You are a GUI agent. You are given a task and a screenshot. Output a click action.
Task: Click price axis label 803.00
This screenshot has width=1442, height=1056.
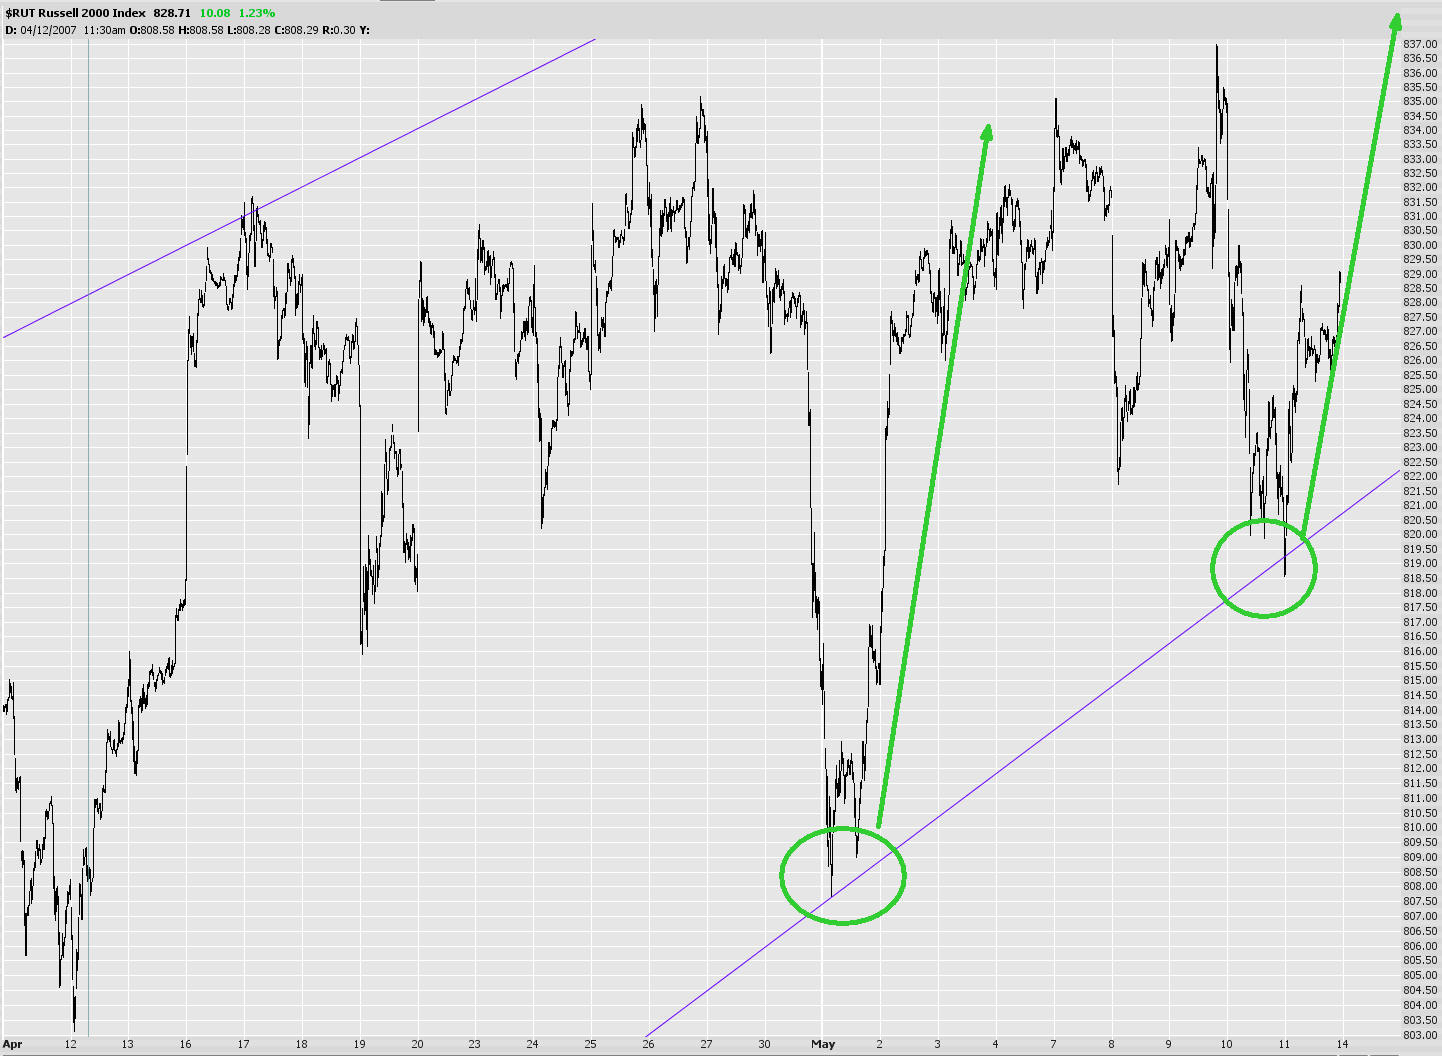tap(1420, 1034)
